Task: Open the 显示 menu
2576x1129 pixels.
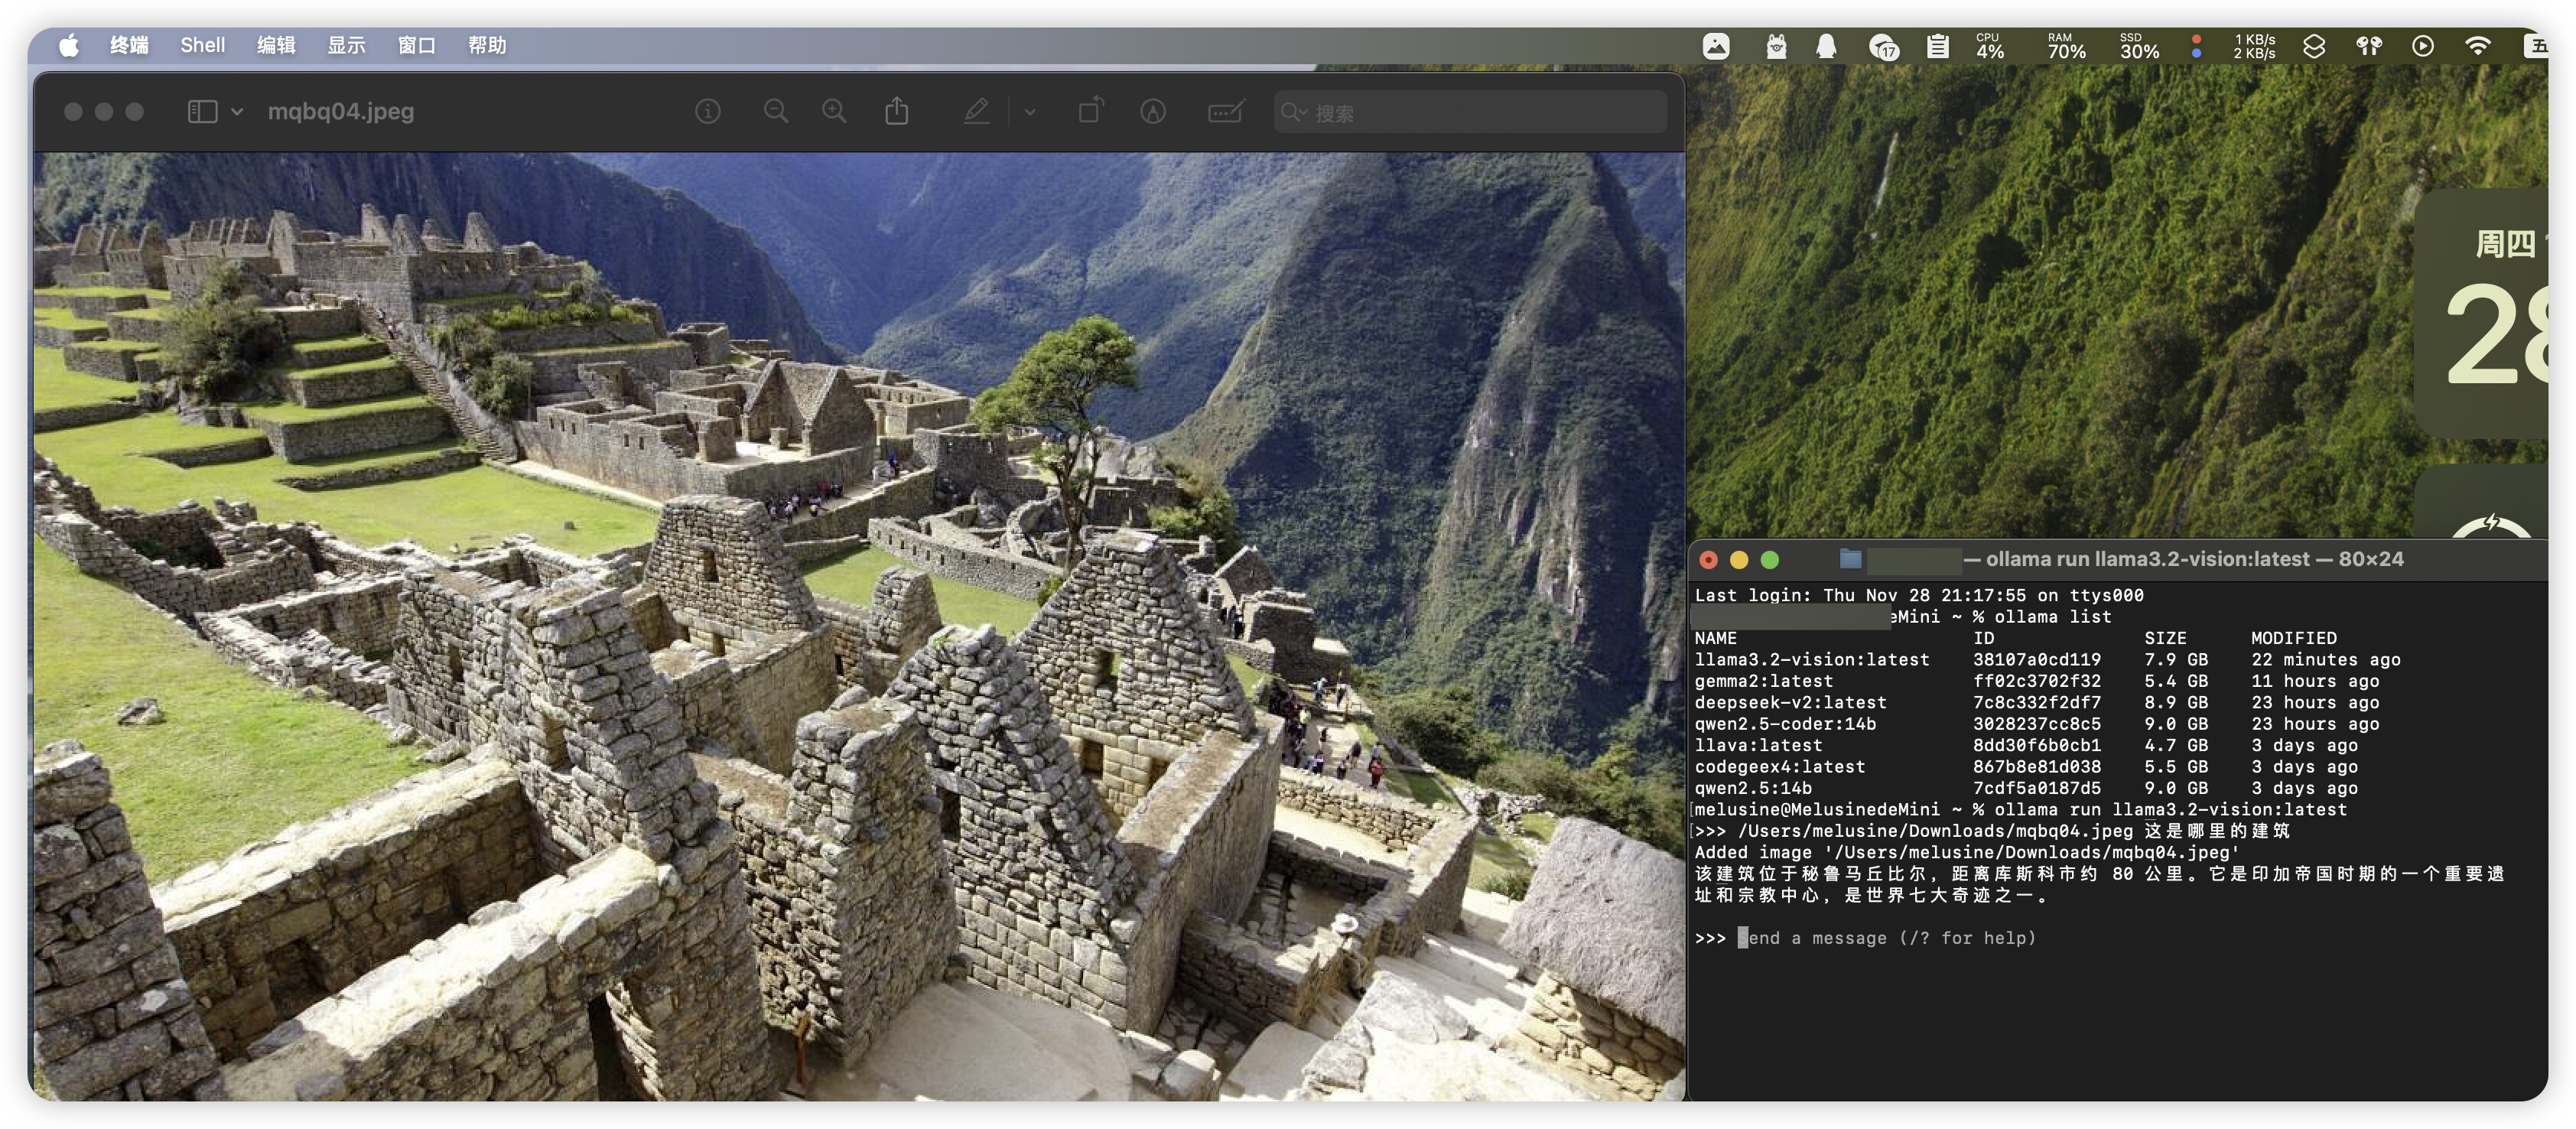Action: click(347, 45)
